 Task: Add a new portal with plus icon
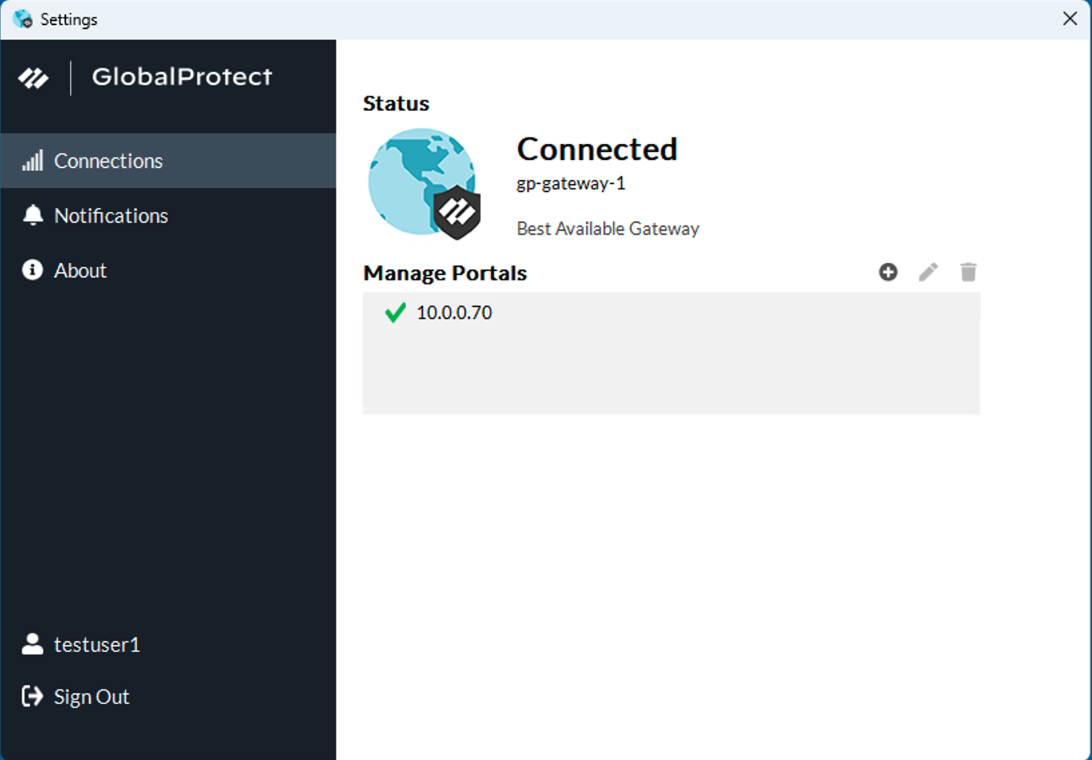click(x=888, y=272)
